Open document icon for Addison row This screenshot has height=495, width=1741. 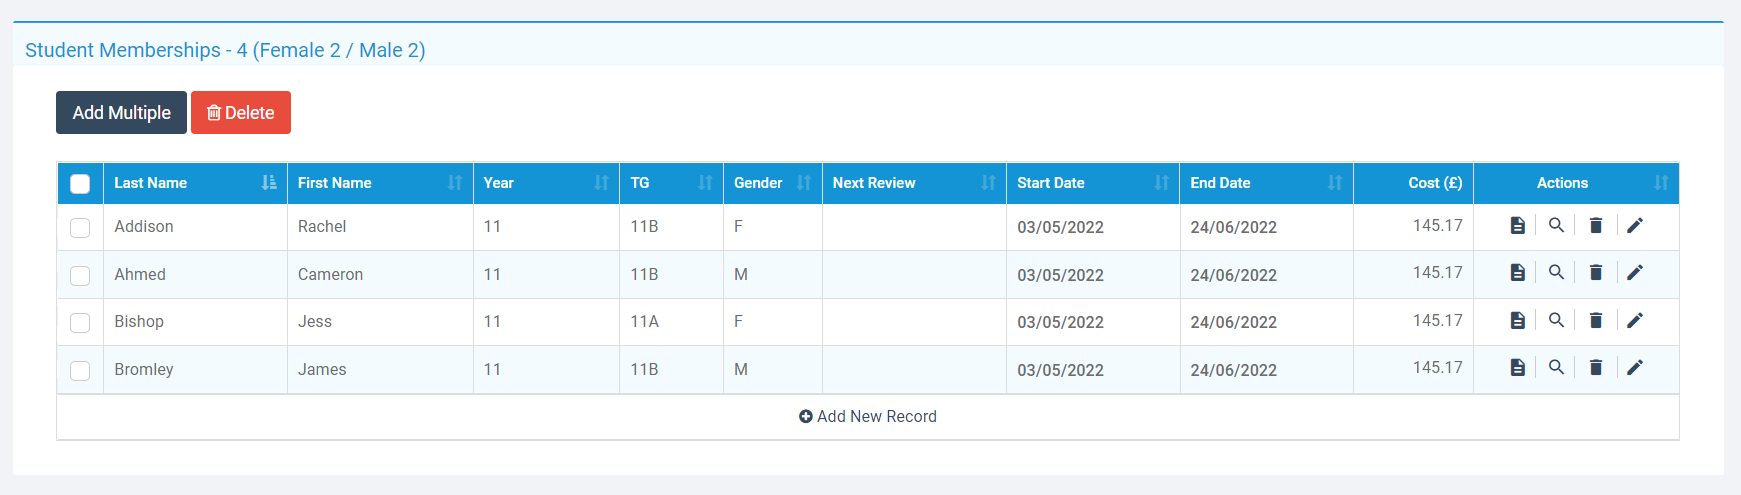click(x=1517, y=226)
